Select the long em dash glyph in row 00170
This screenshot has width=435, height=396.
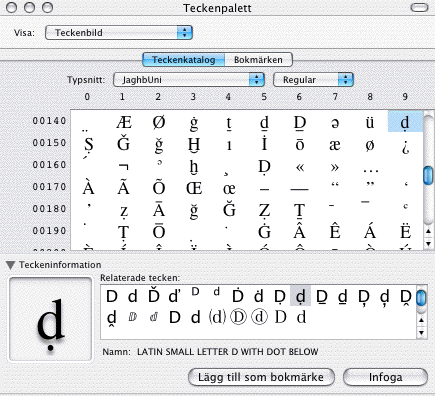click(300, 190)
